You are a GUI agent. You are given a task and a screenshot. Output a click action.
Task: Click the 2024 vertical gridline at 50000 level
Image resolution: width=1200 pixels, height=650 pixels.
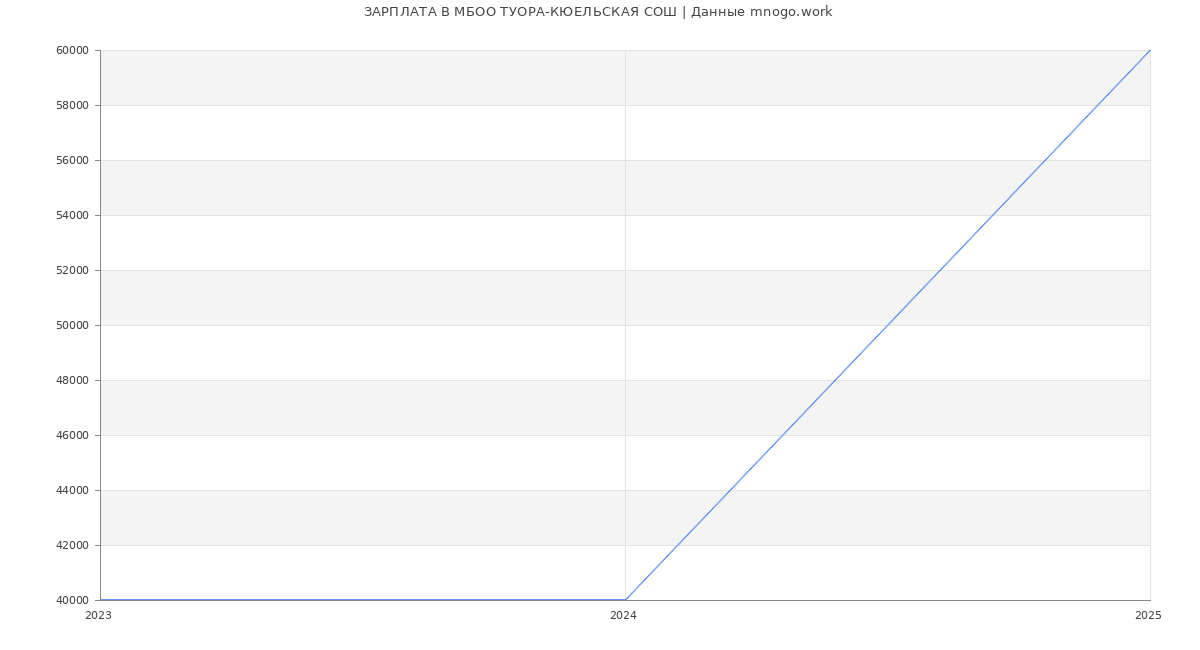[x=625, y=325]
